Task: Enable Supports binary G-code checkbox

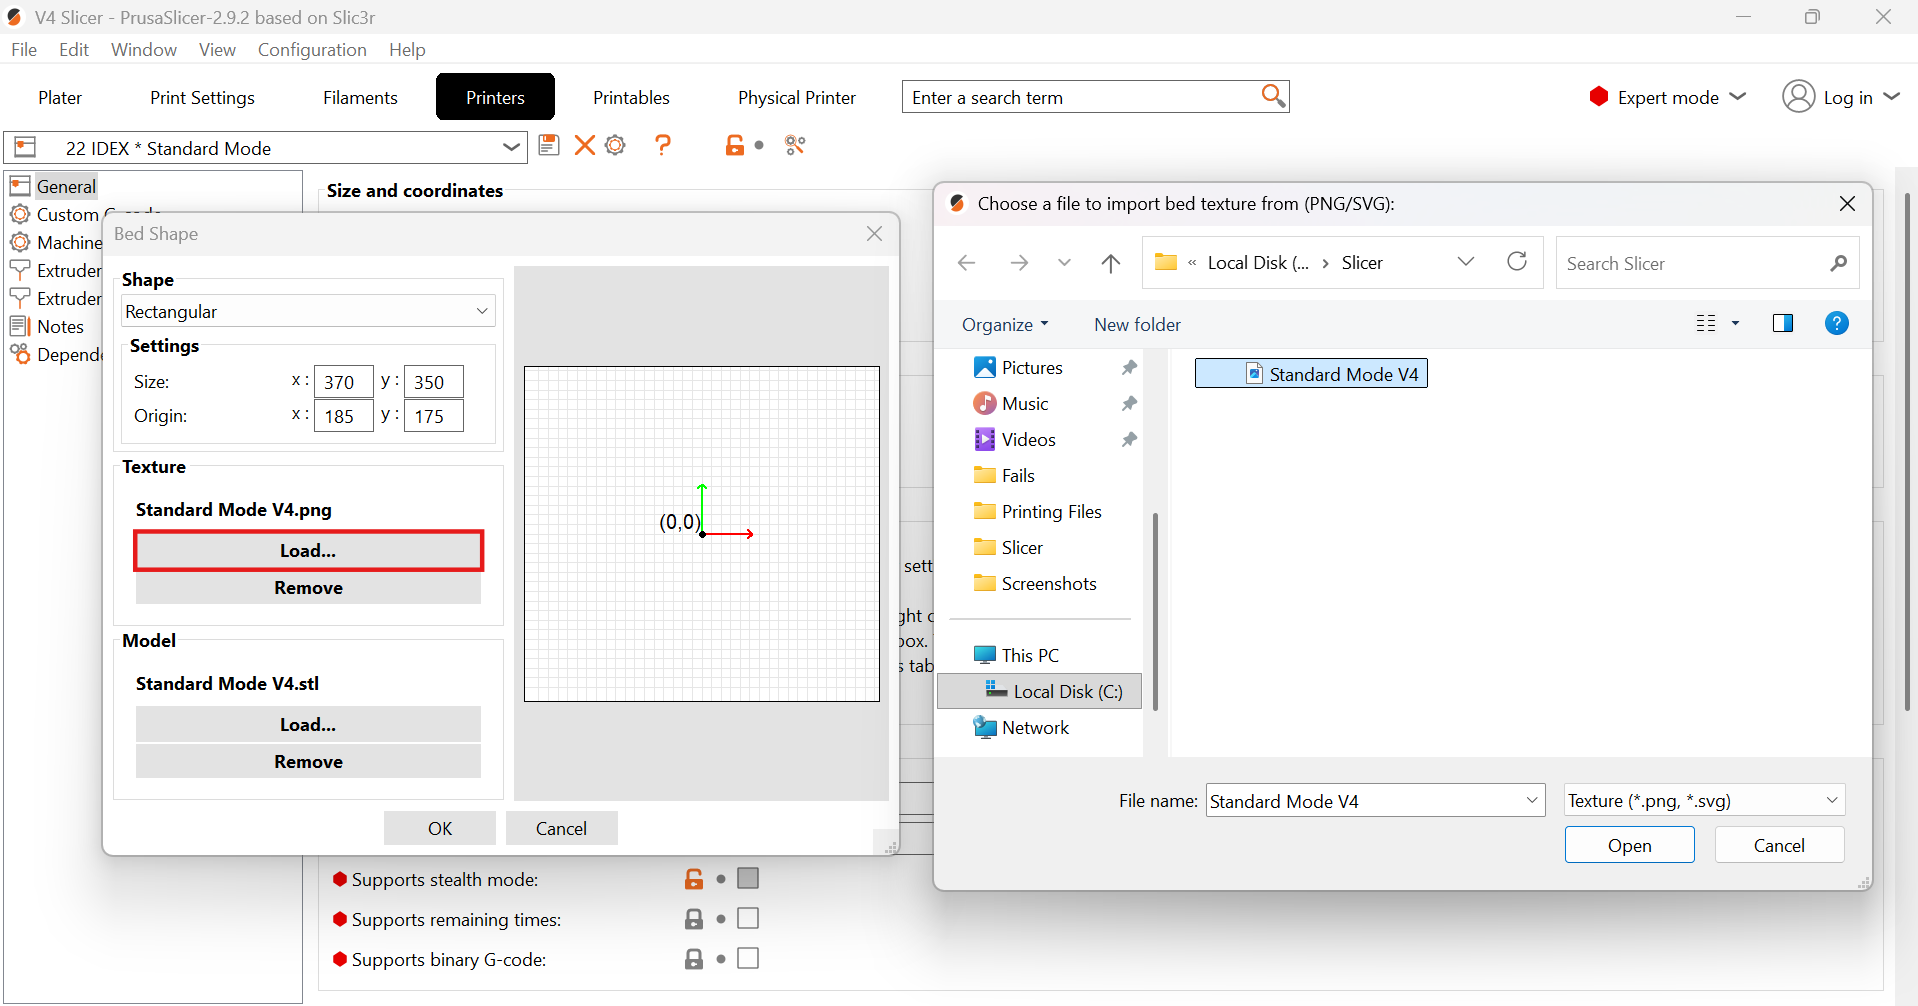Action: click(x=748, y=958)
